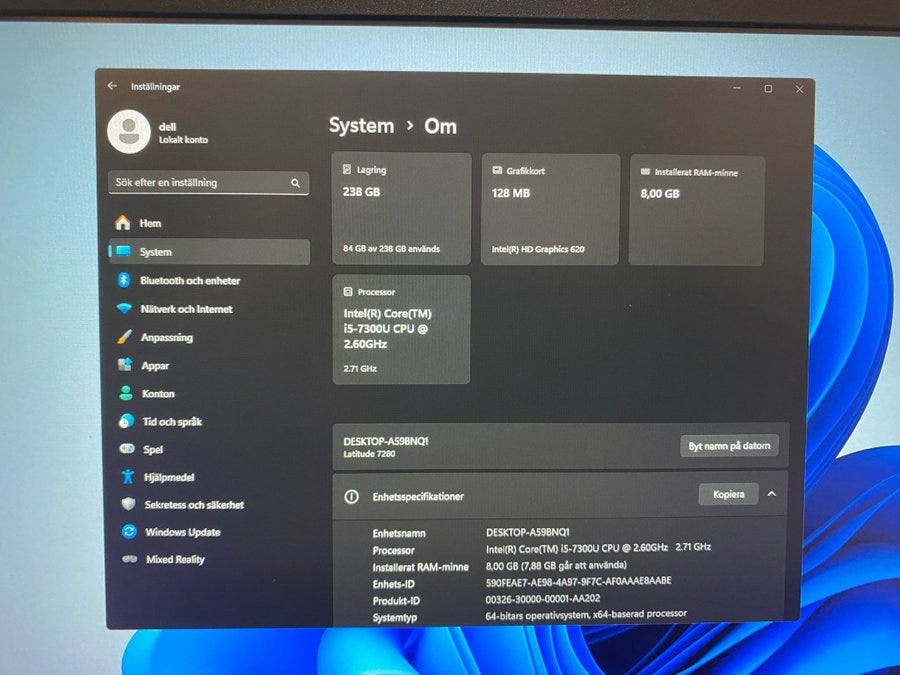Click the Processor row value in specifications
The width and height of the screenshot is (900, 675).
[x=598, y=548]
